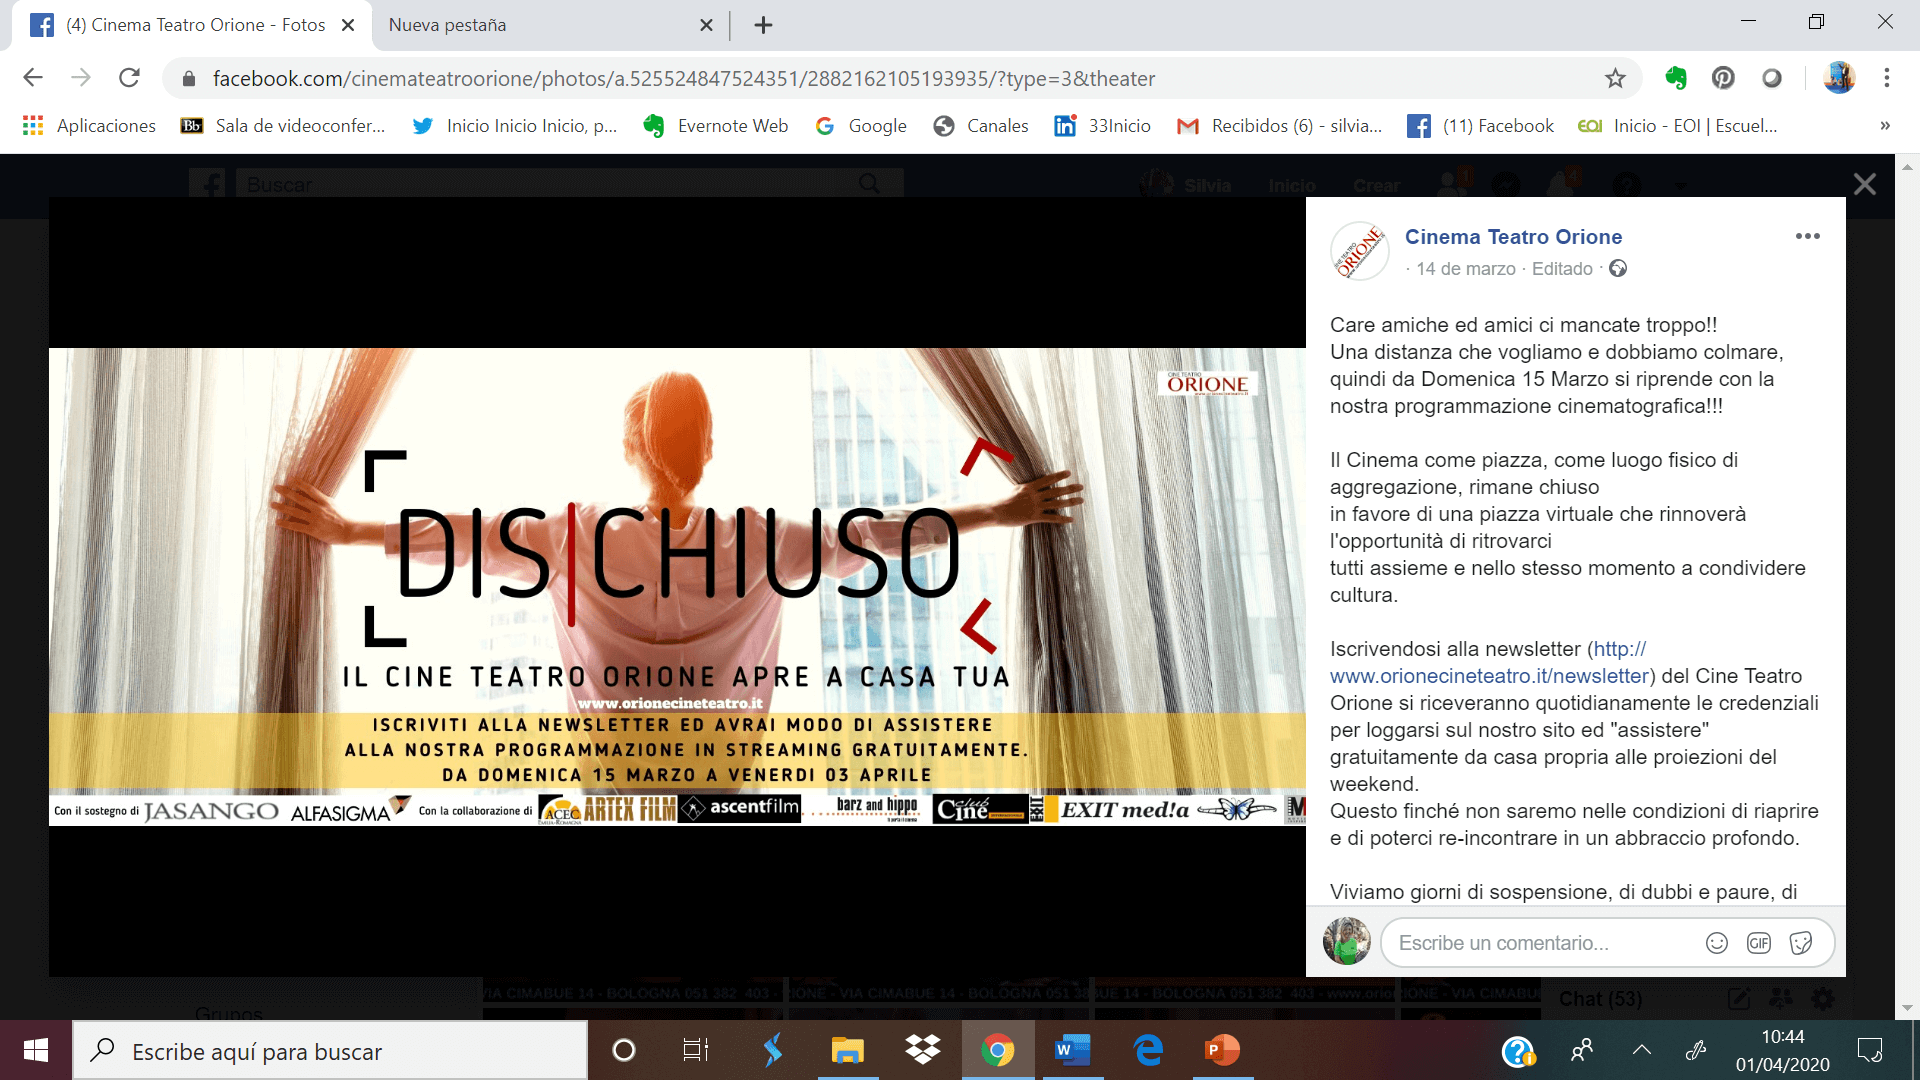
Task: Open Cortana from the taskbar
Action: 623,1050
